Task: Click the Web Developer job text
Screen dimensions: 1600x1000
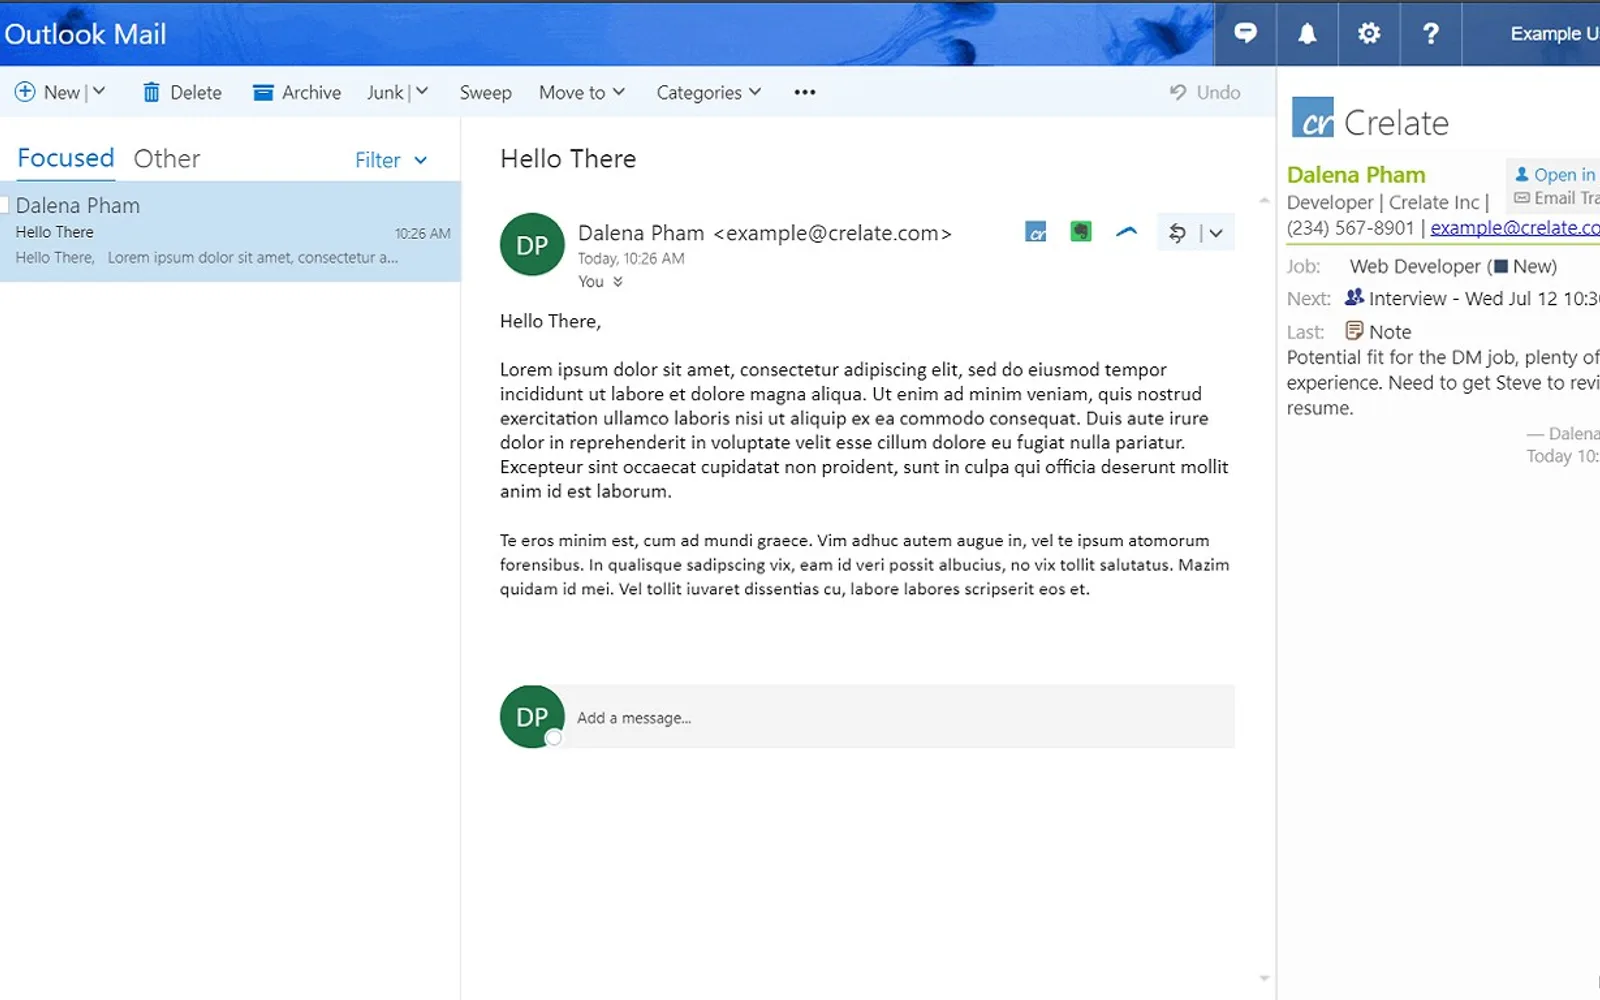Action: pos(1415,266)
